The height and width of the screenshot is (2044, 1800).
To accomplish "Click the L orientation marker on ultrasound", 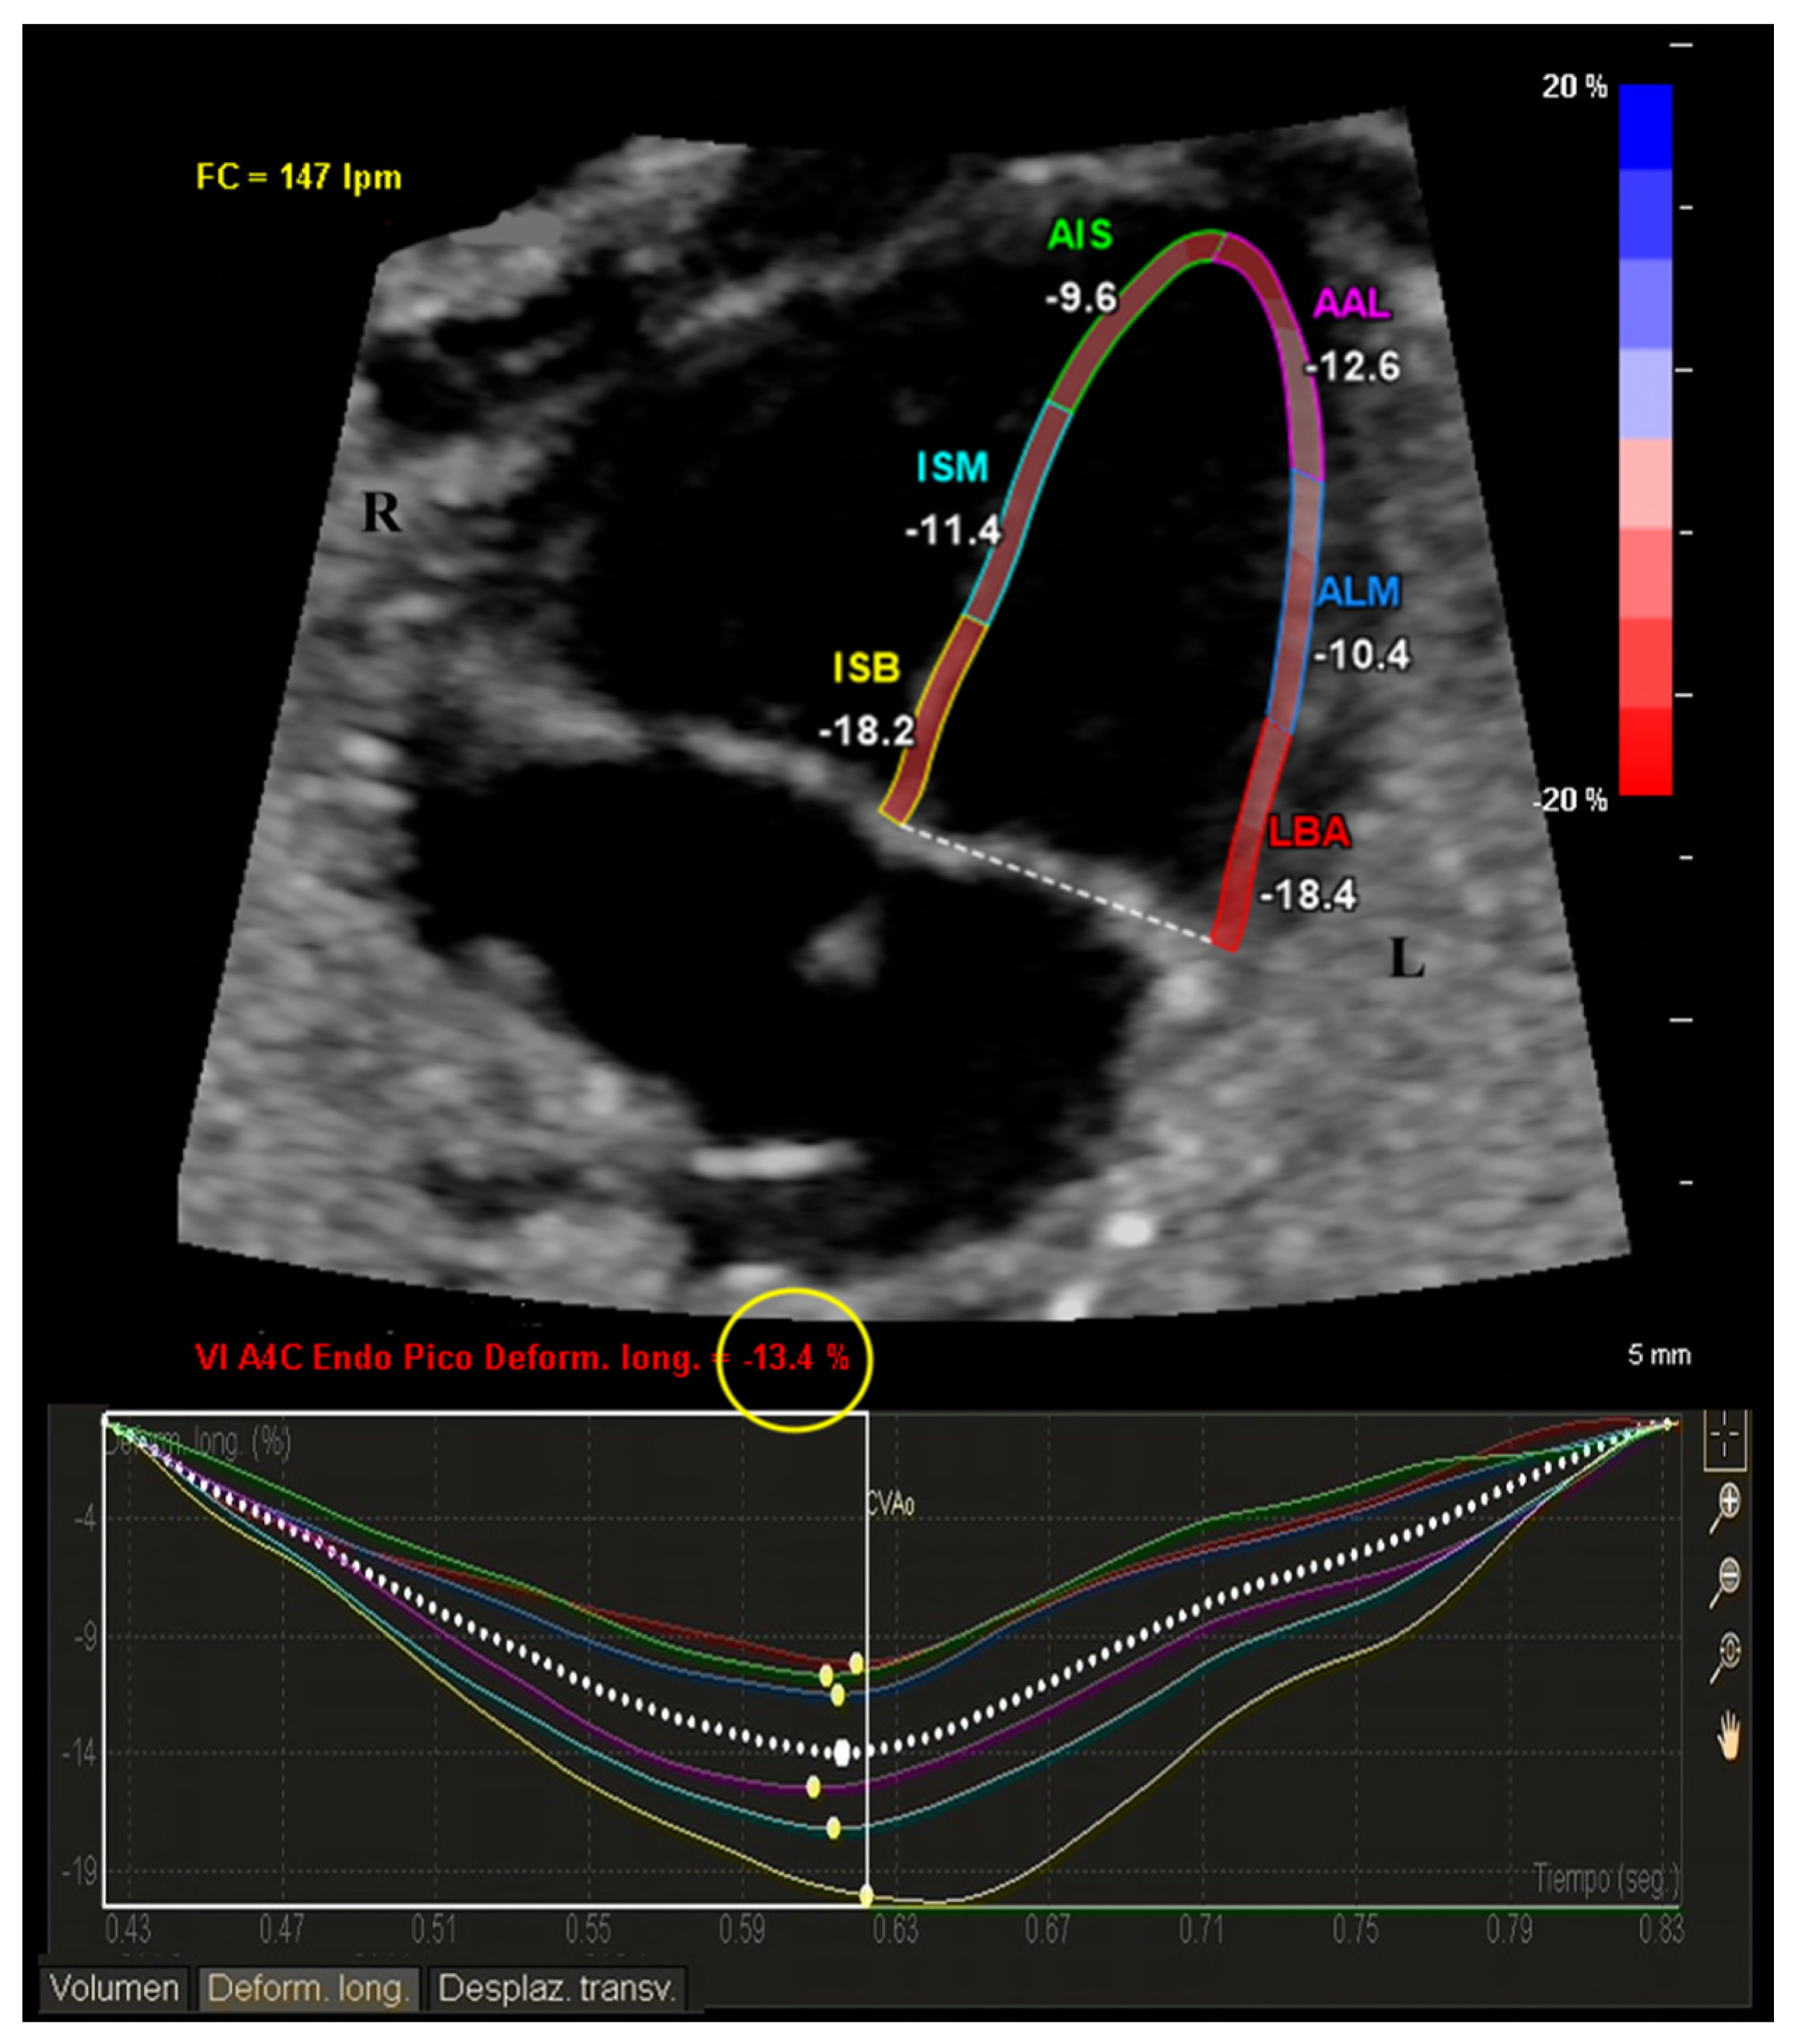I will (1406, 960).
